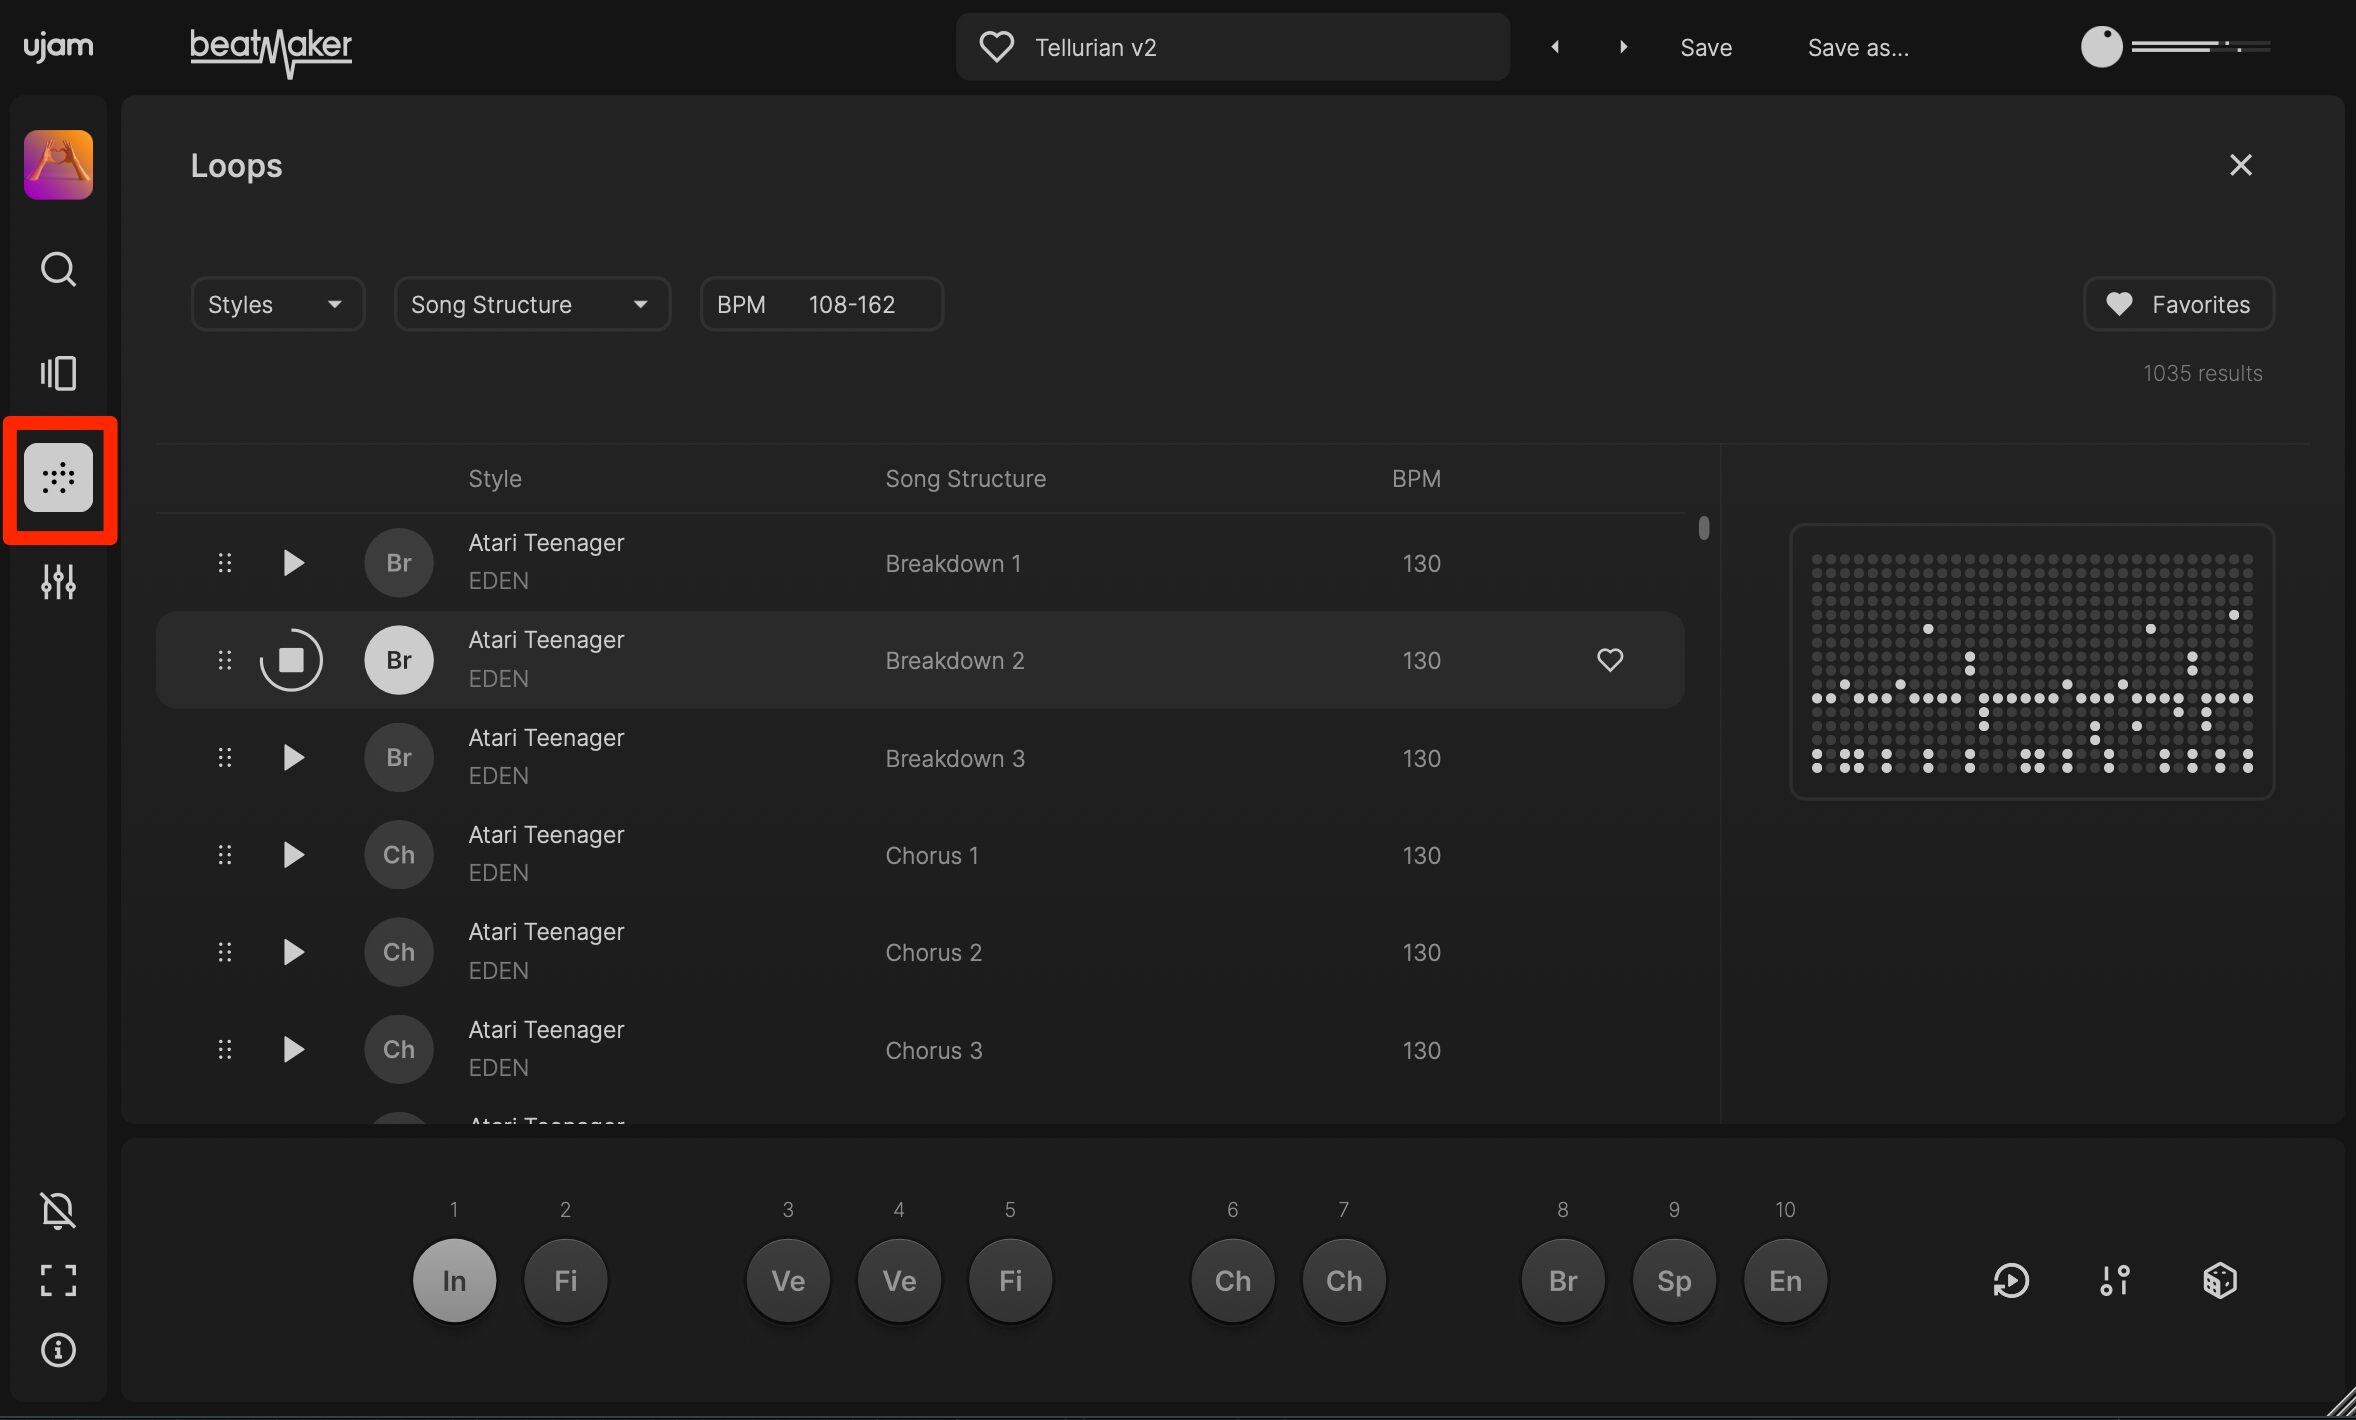Click the Save button
Screen dimensions: 2356x1420
tap(1706, 47)
